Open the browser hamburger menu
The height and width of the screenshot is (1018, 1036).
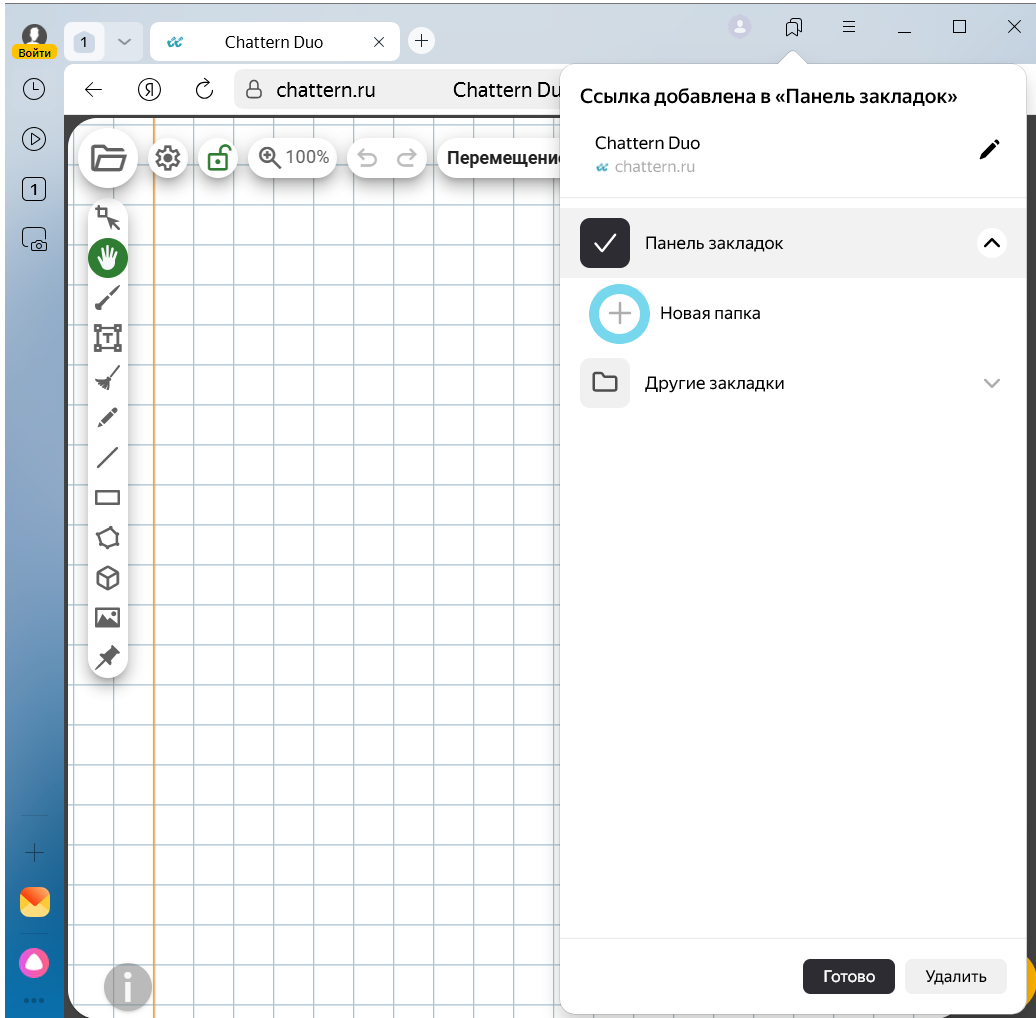848,27
